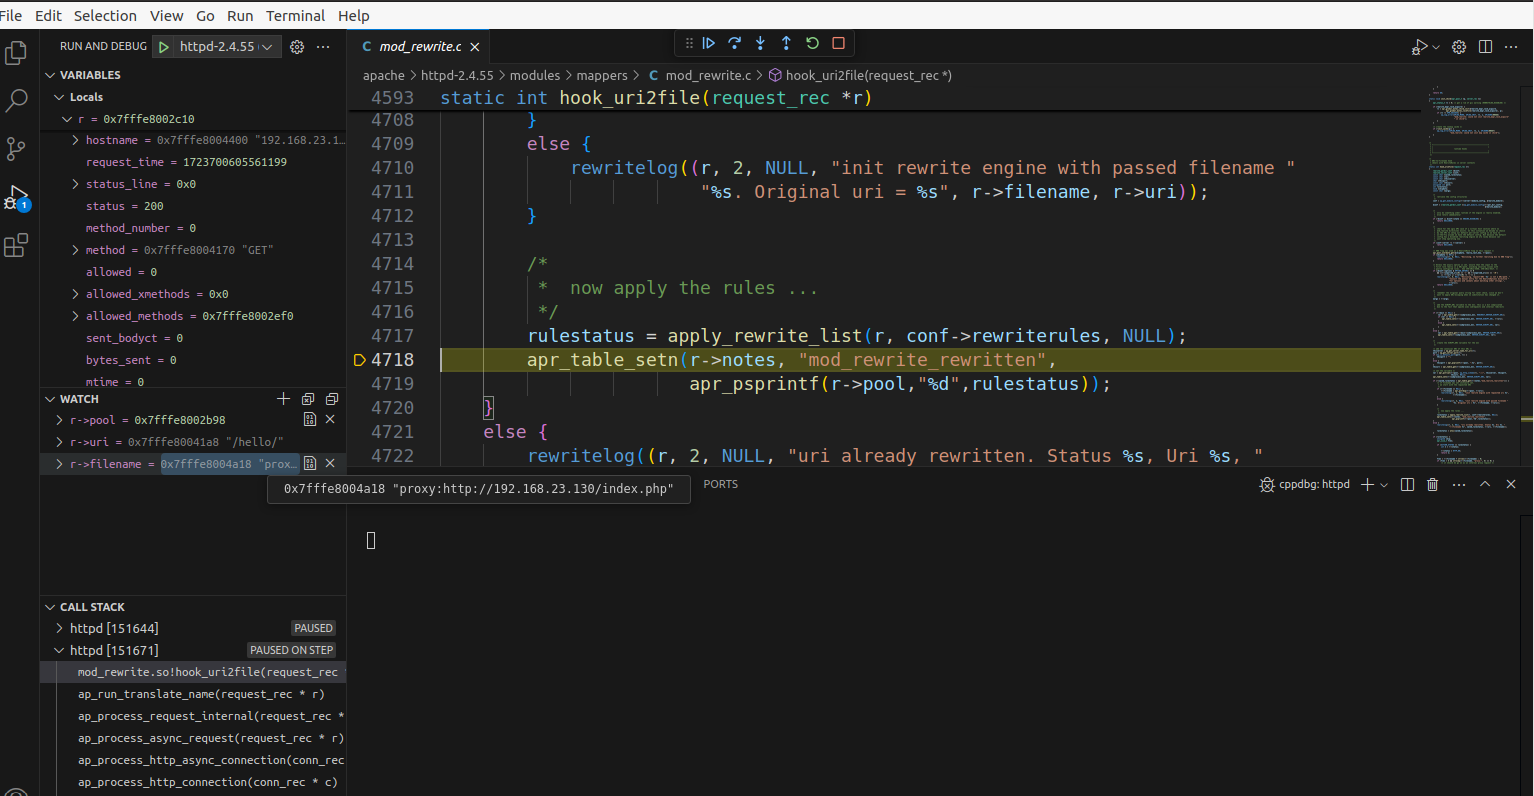Open editor more actions ellipsis
This screenshot has height=796, width=1534.
[1512, 47]
